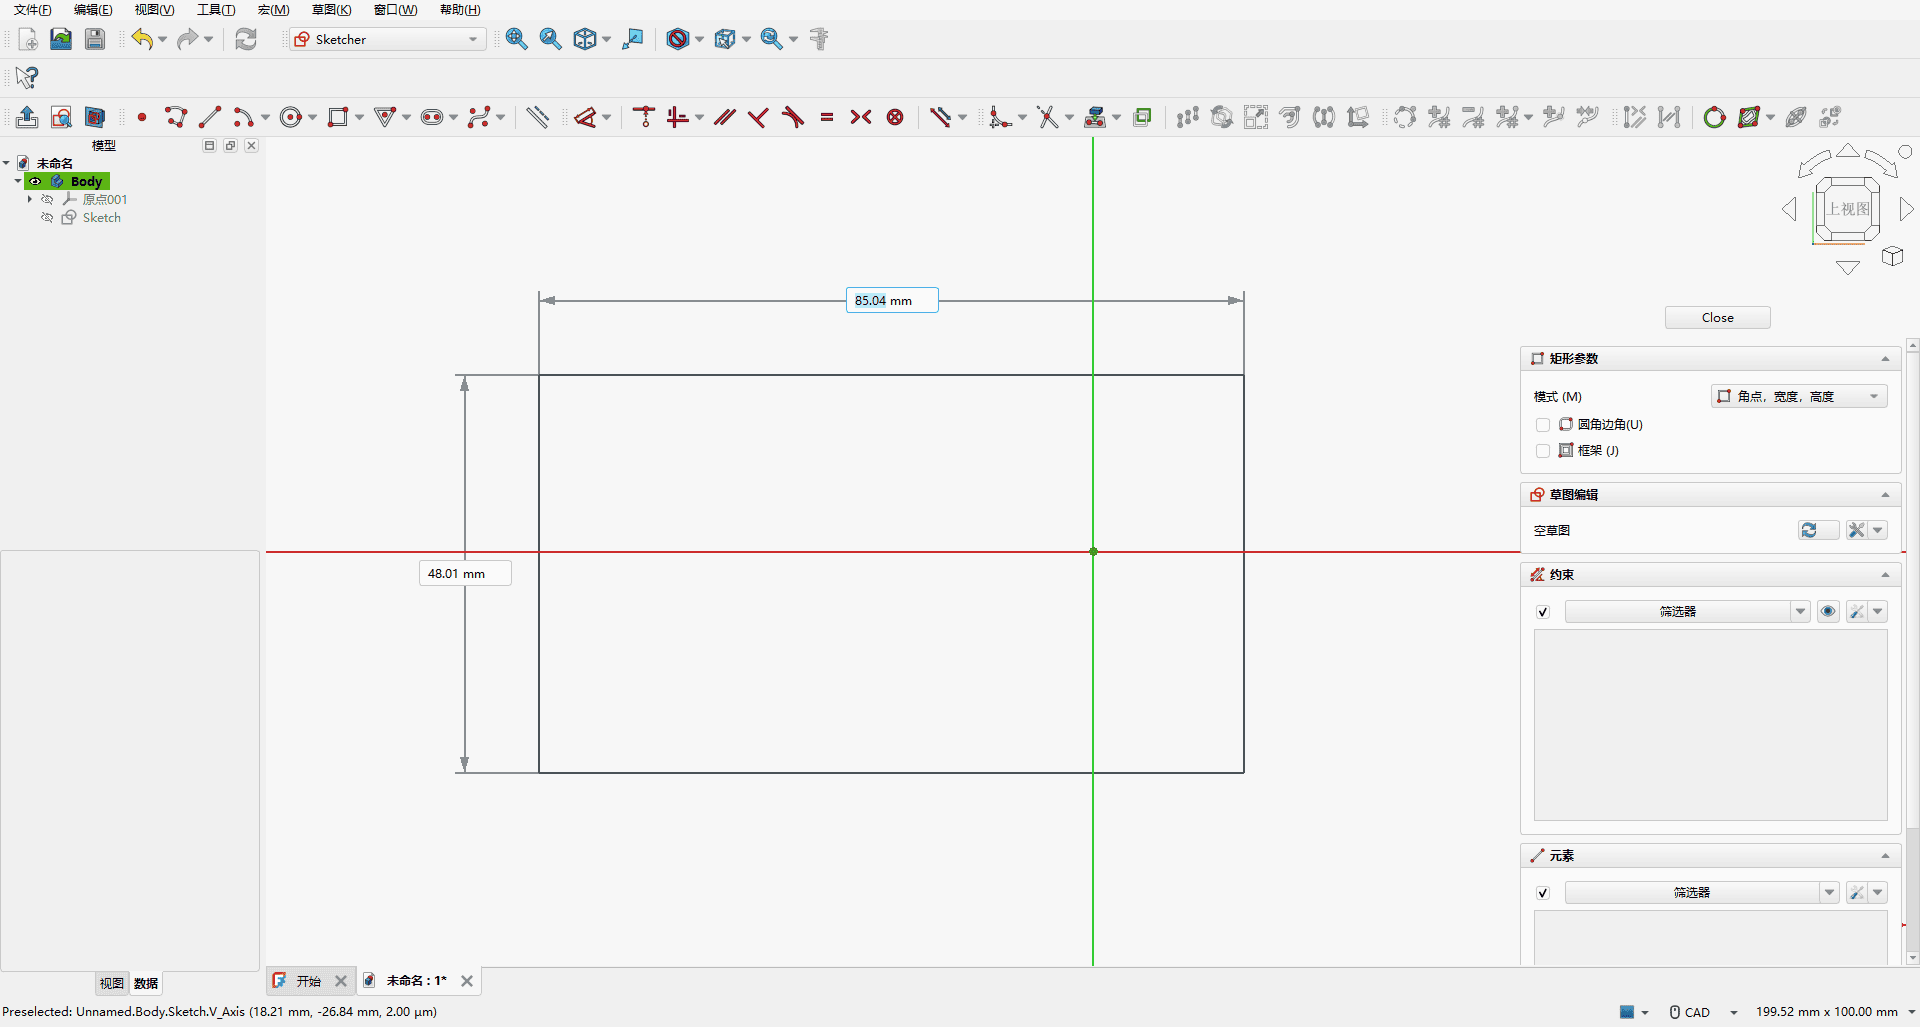The image size is (1920, 1027).
Task: Open rectangle mode dropdown
Action: [1799, 396]
